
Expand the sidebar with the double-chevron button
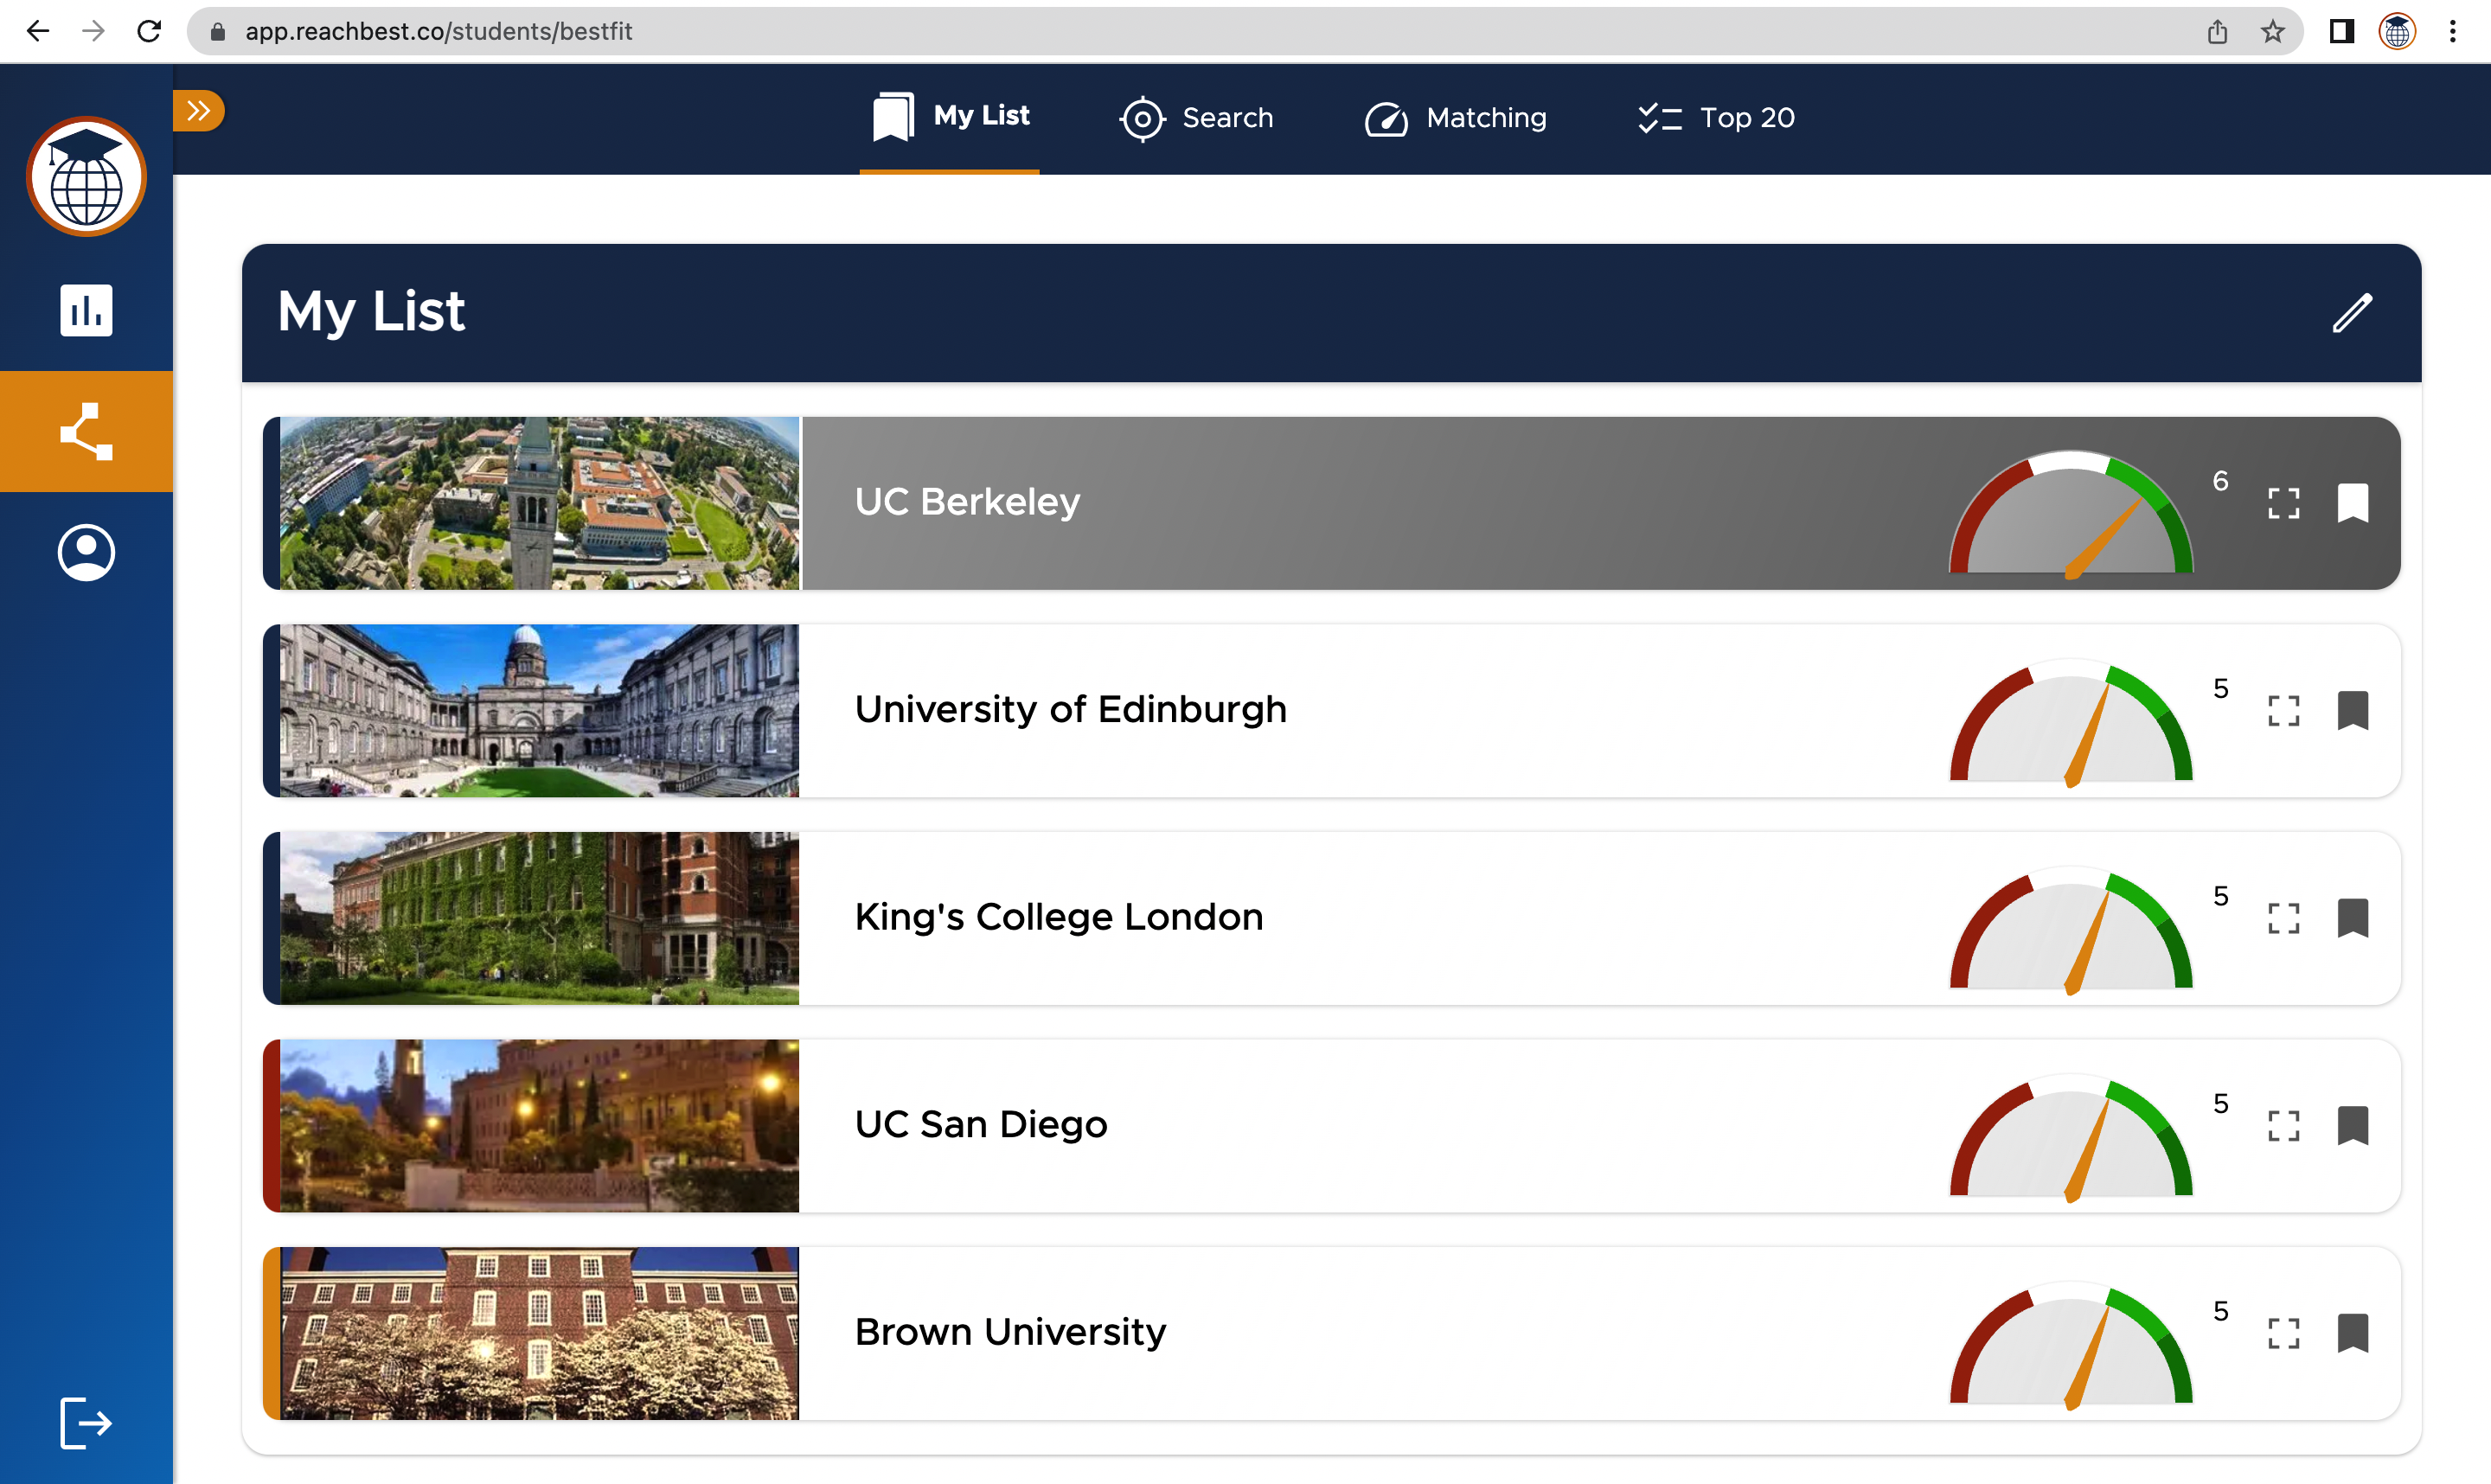[x=198, y=110]
